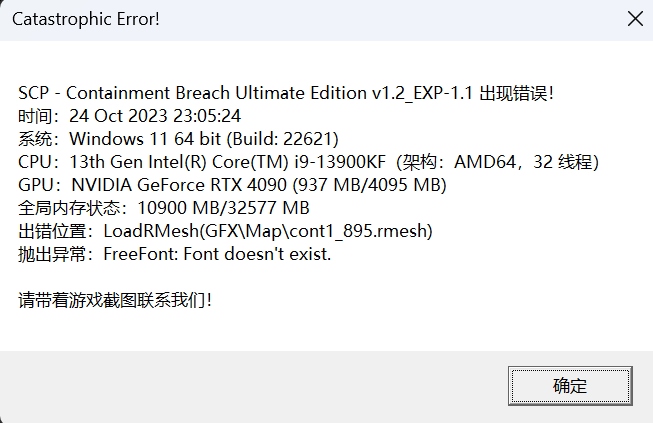Click the 32 线程 thread count text
The image size is (653, 423).
[563, 162]
